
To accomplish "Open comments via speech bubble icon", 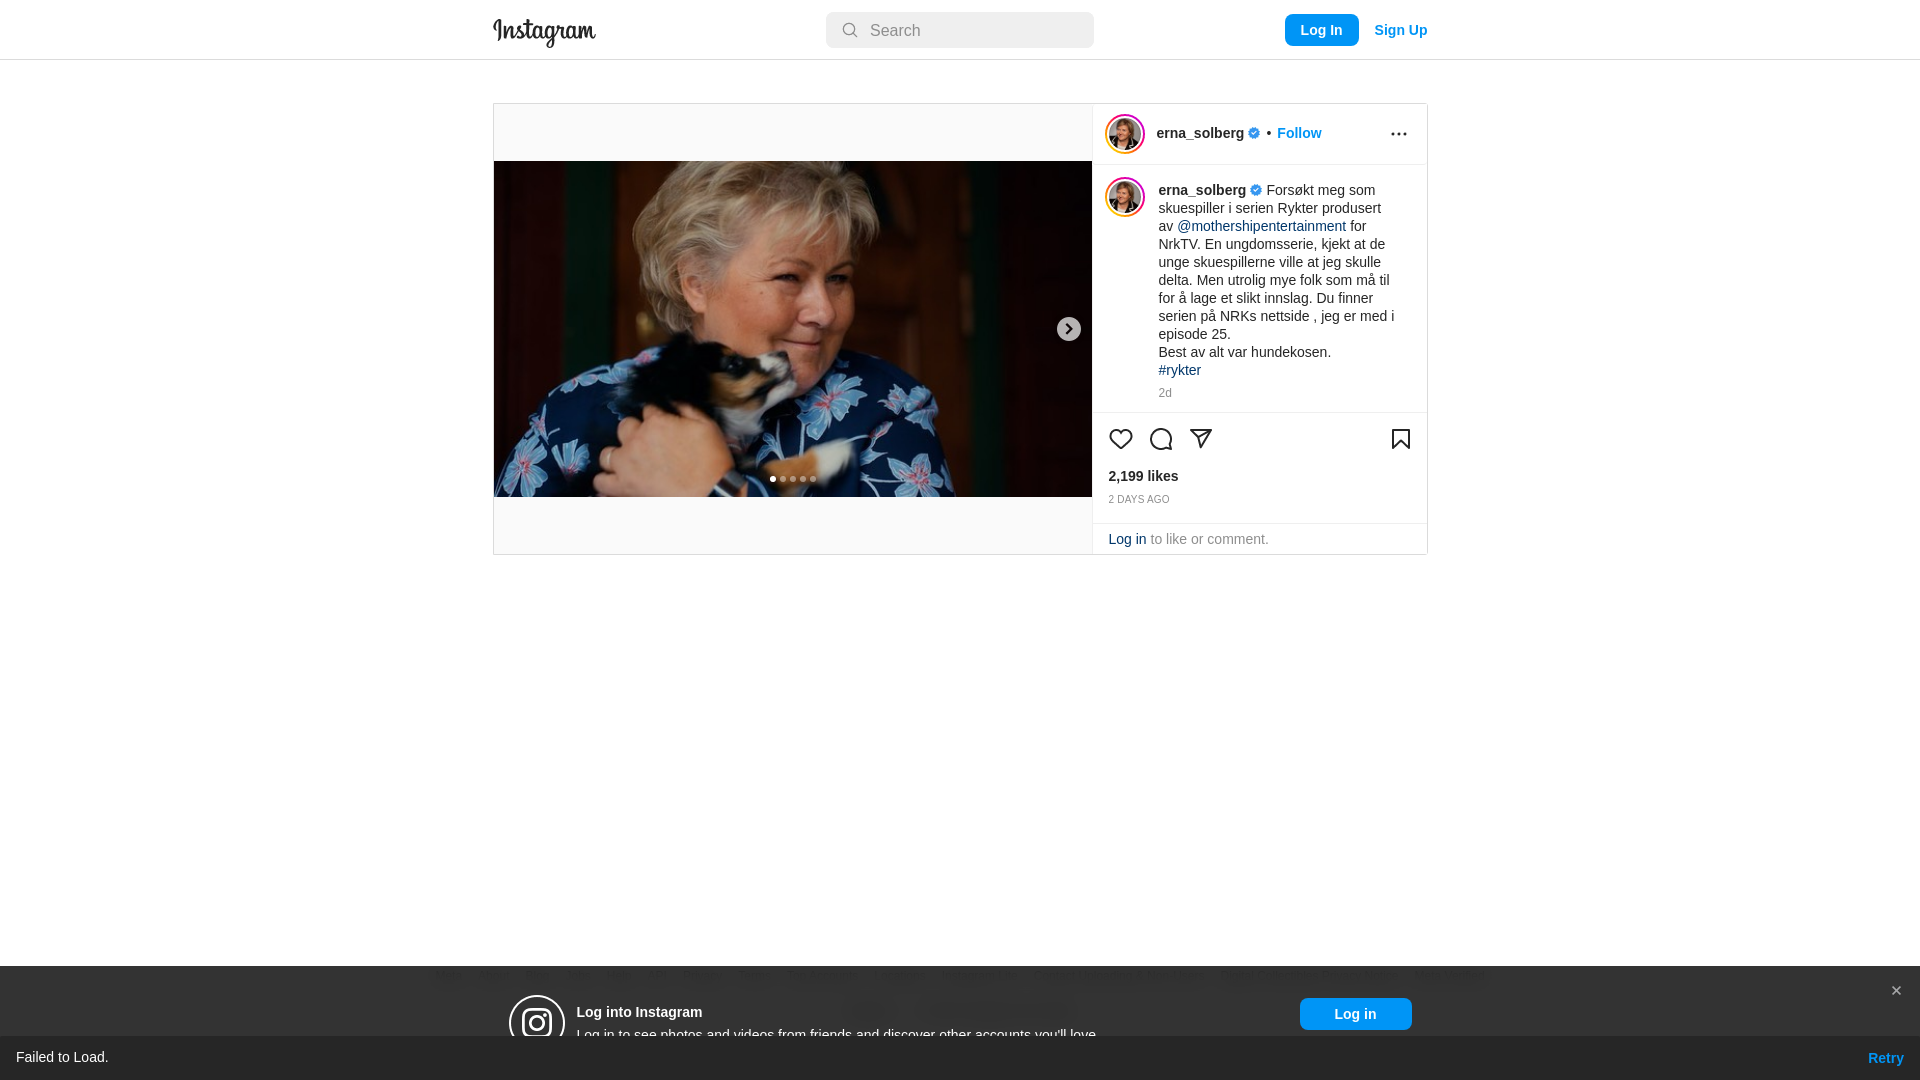I will (1160, 439).
